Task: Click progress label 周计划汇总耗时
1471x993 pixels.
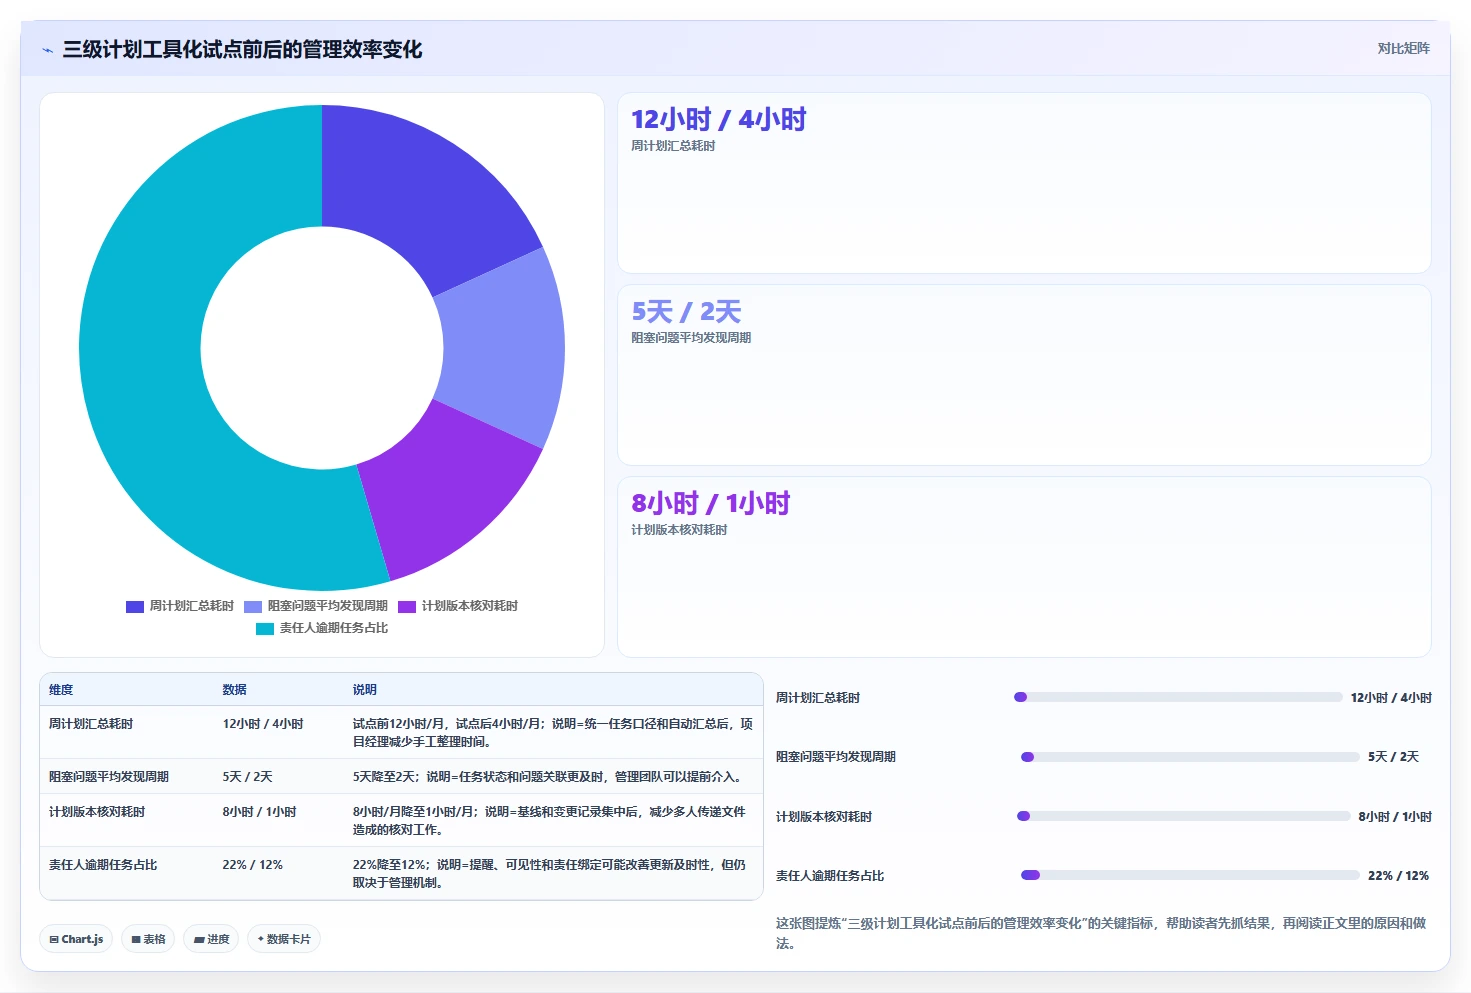Action: pos(818,698)
